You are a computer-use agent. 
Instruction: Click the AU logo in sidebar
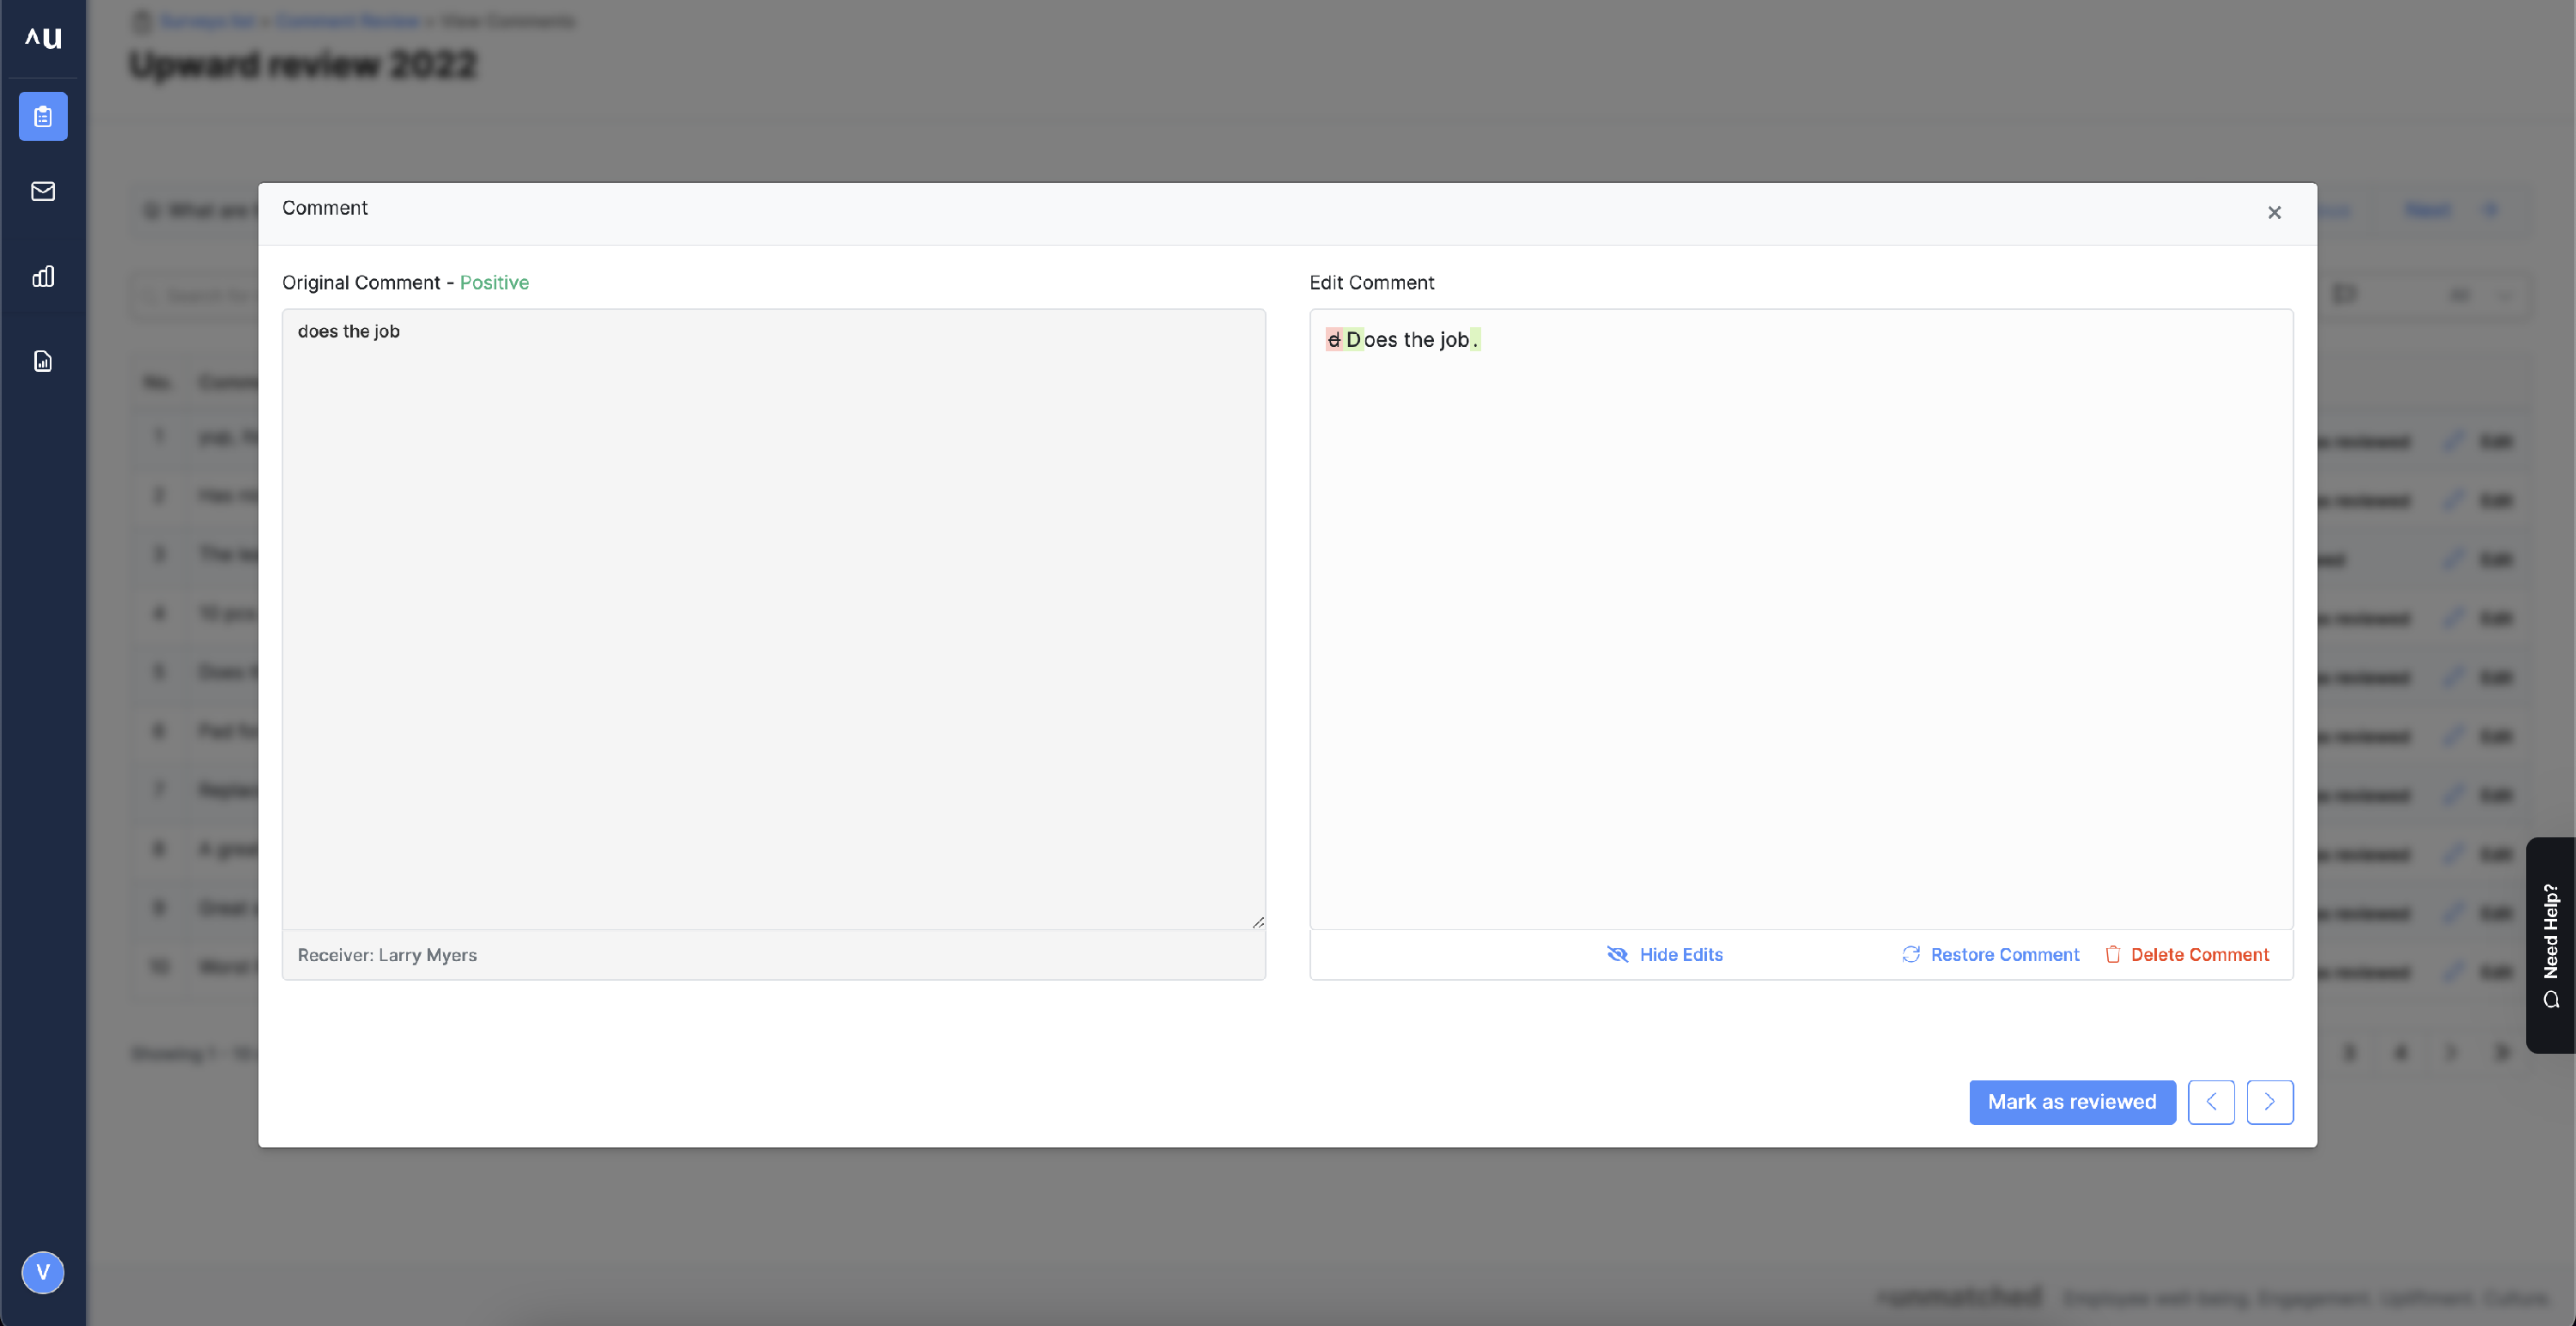coord(43,38)
